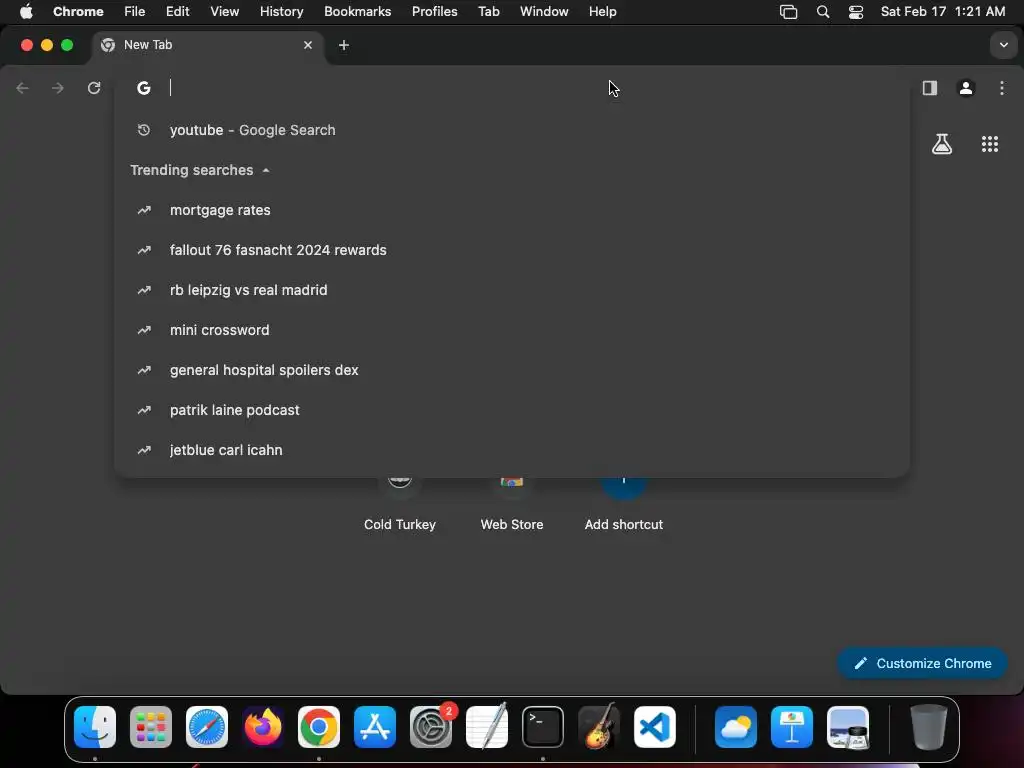Screen dimensions: 1024x768
Task: Open the tab search dropdown arrow
Action: click(1003, 45)
